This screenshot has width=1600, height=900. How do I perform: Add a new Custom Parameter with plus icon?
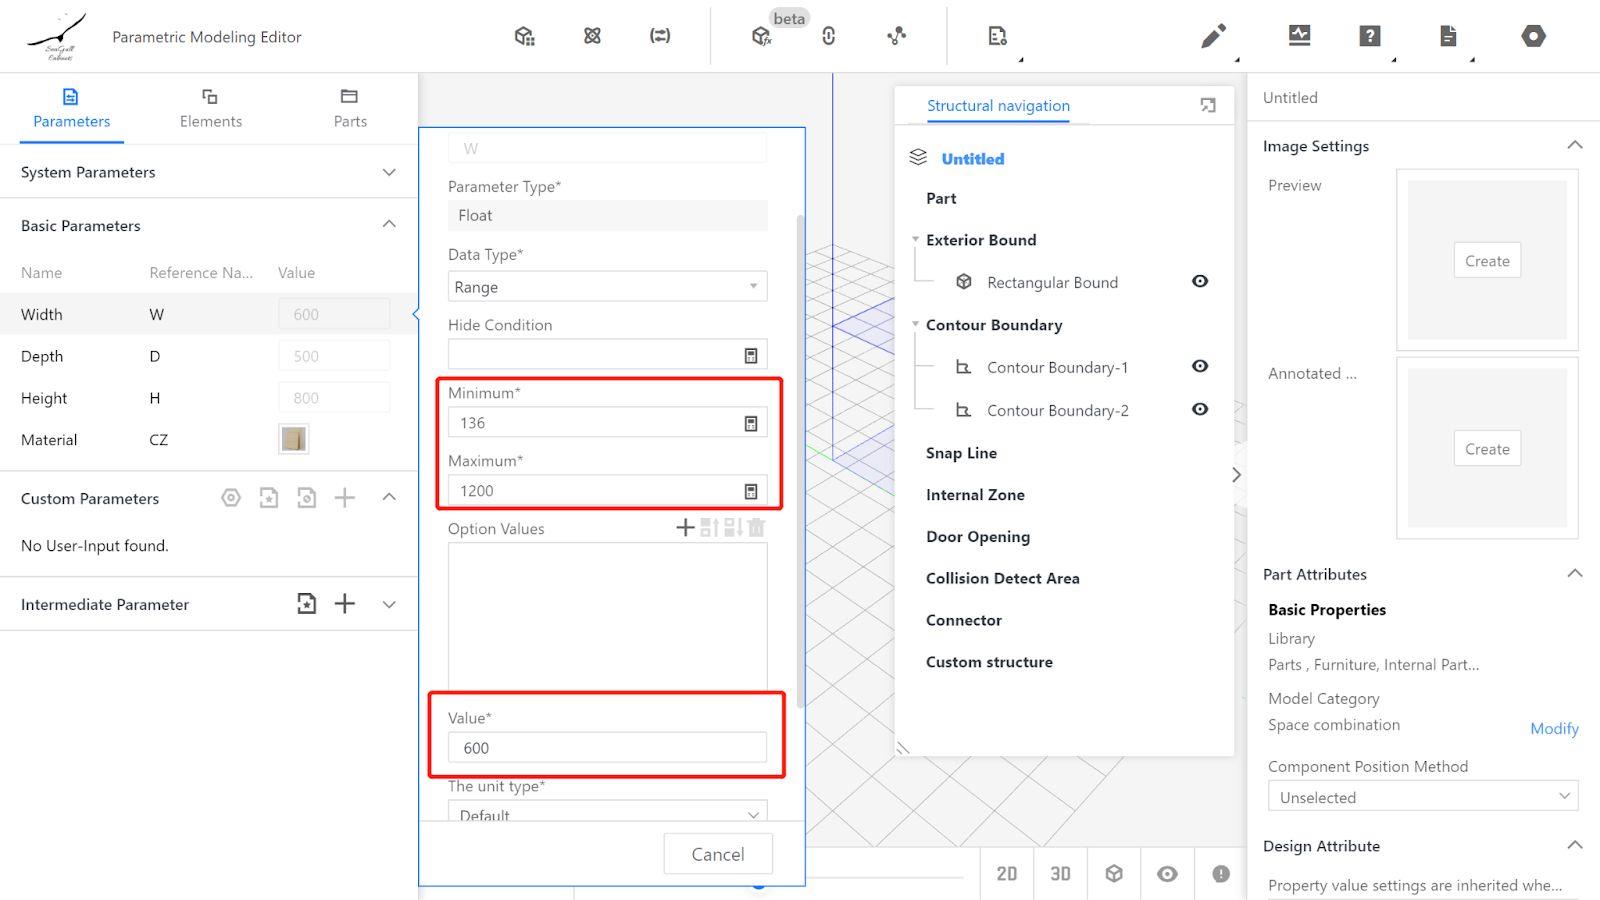345,498
